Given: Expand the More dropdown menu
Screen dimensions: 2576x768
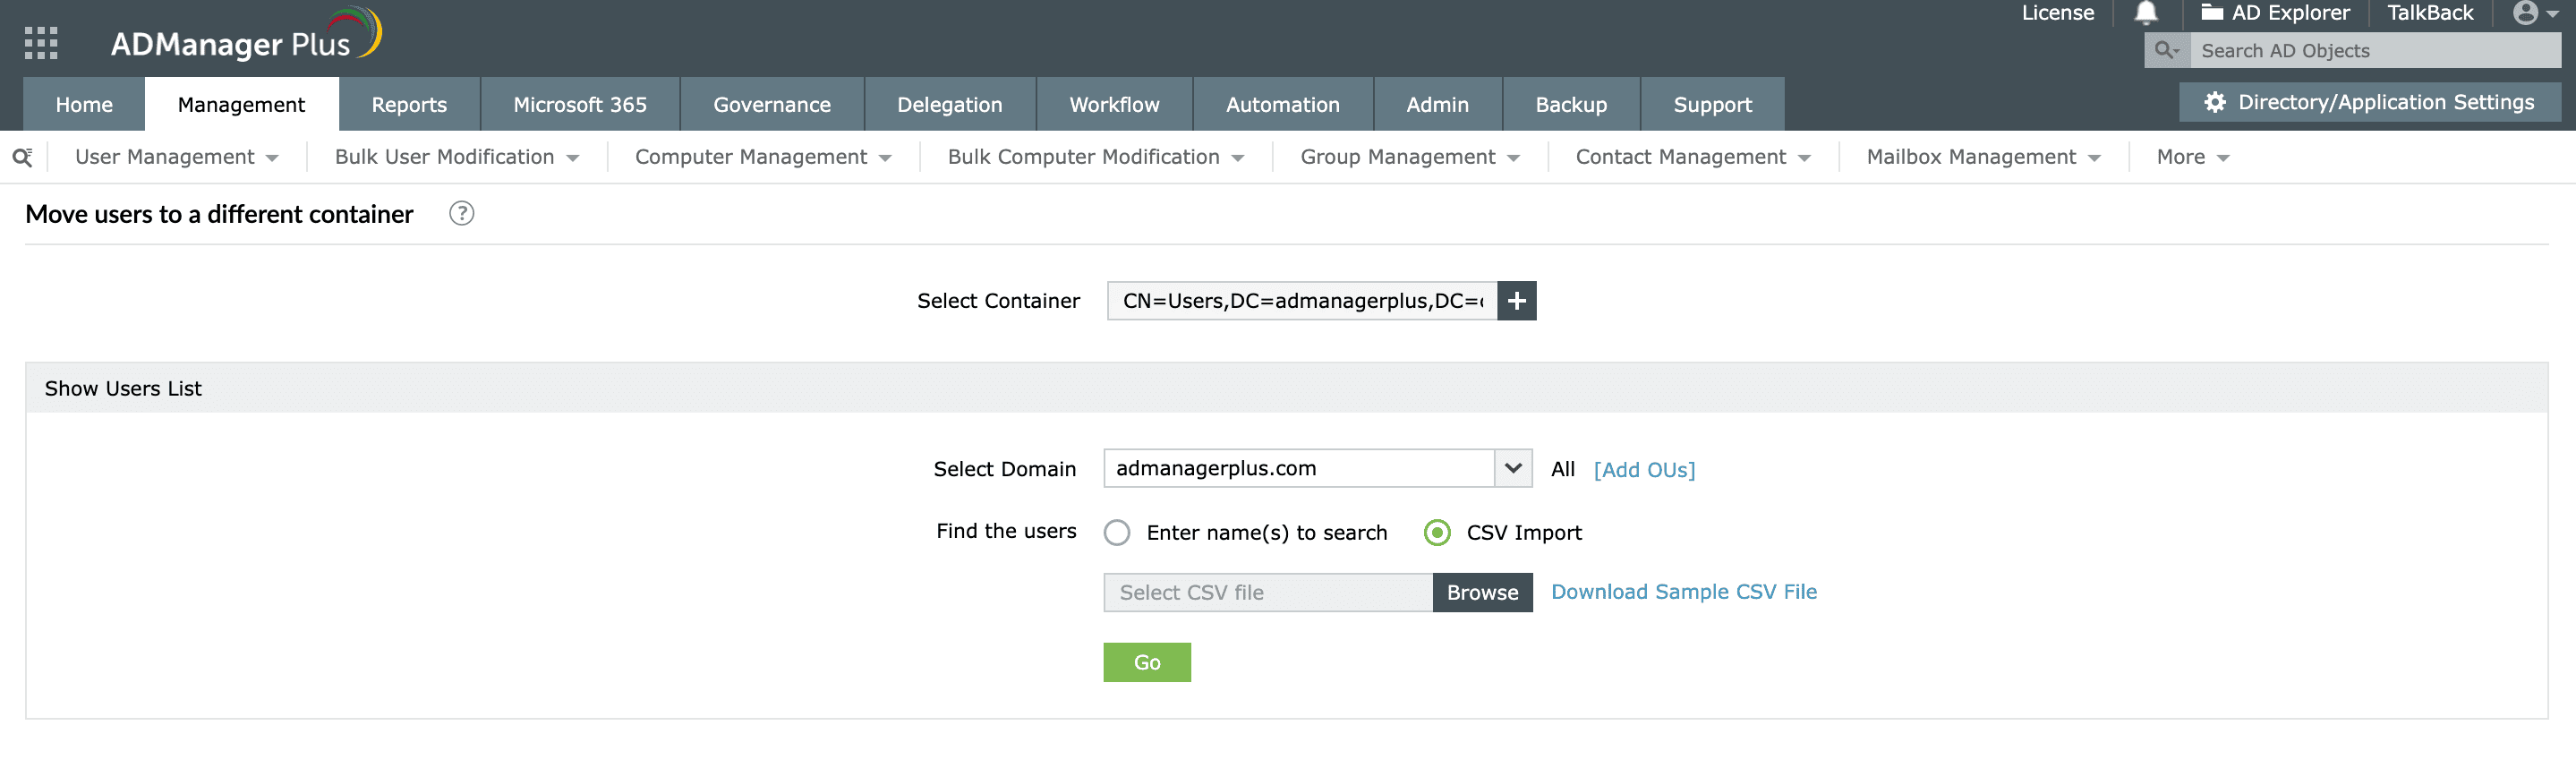Looking at the screenshot, I should click(x=2192, y=158).
